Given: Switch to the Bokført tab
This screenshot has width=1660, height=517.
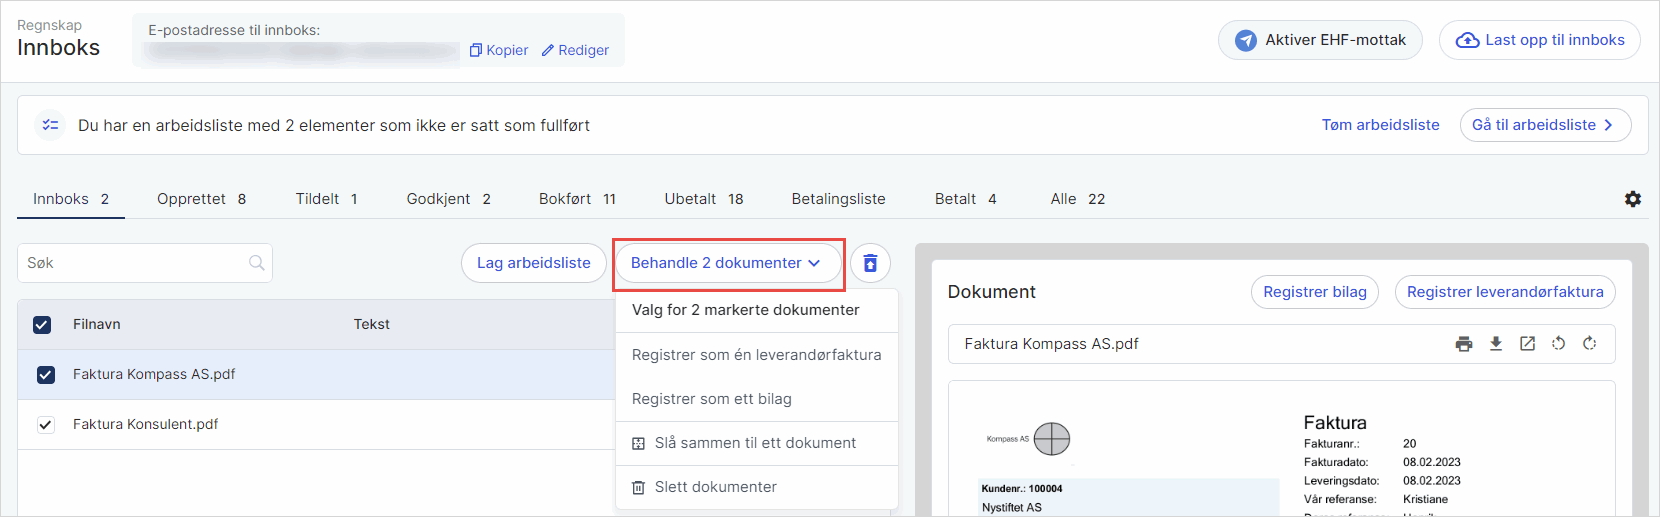Looking at the screenshot, I should (x=577, y=199).
